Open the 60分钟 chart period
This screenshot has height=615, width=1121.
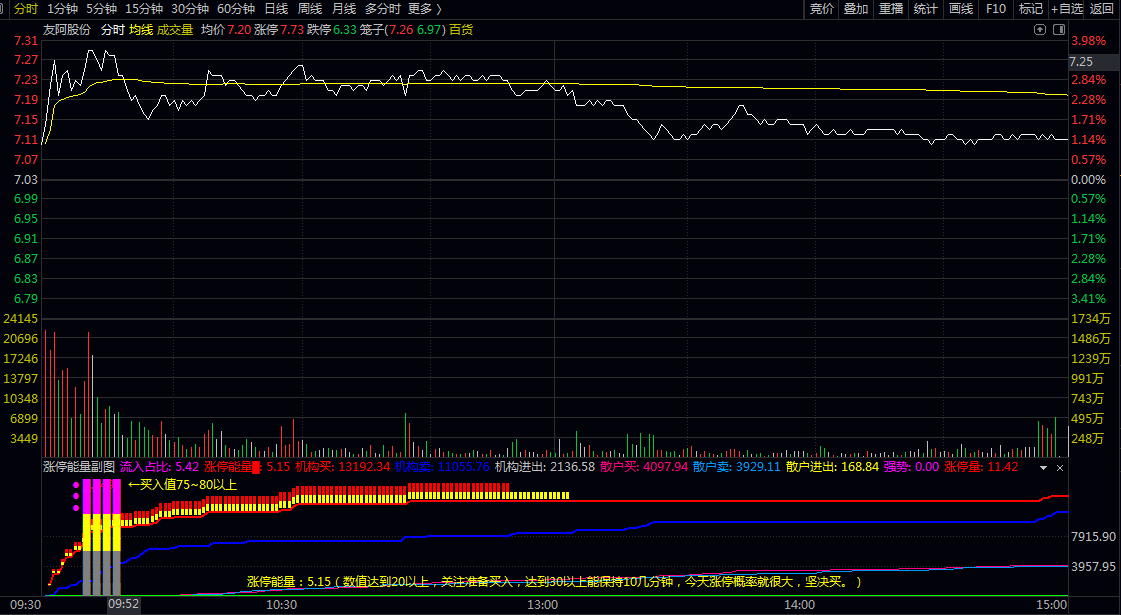coord(236,9)
